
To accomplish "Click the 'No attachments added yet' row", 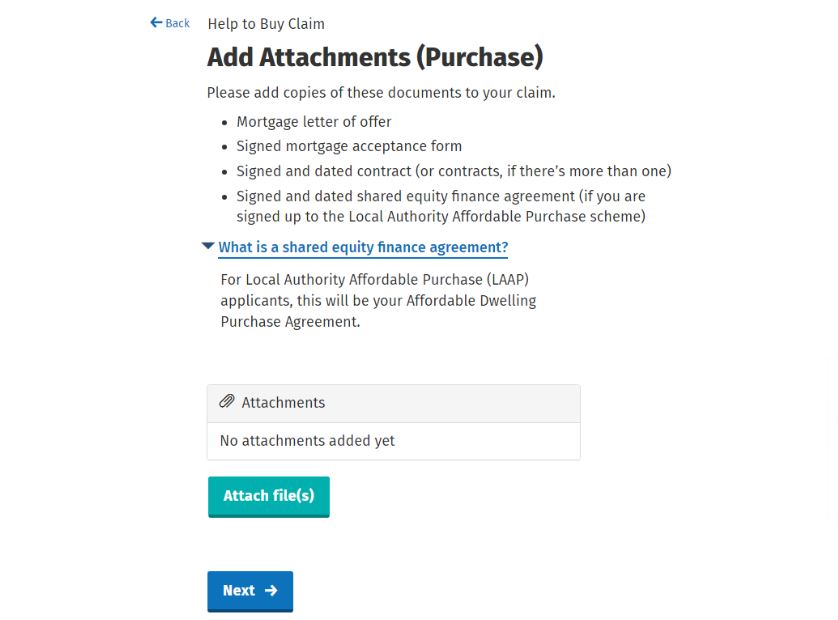I will click(307, 440).
